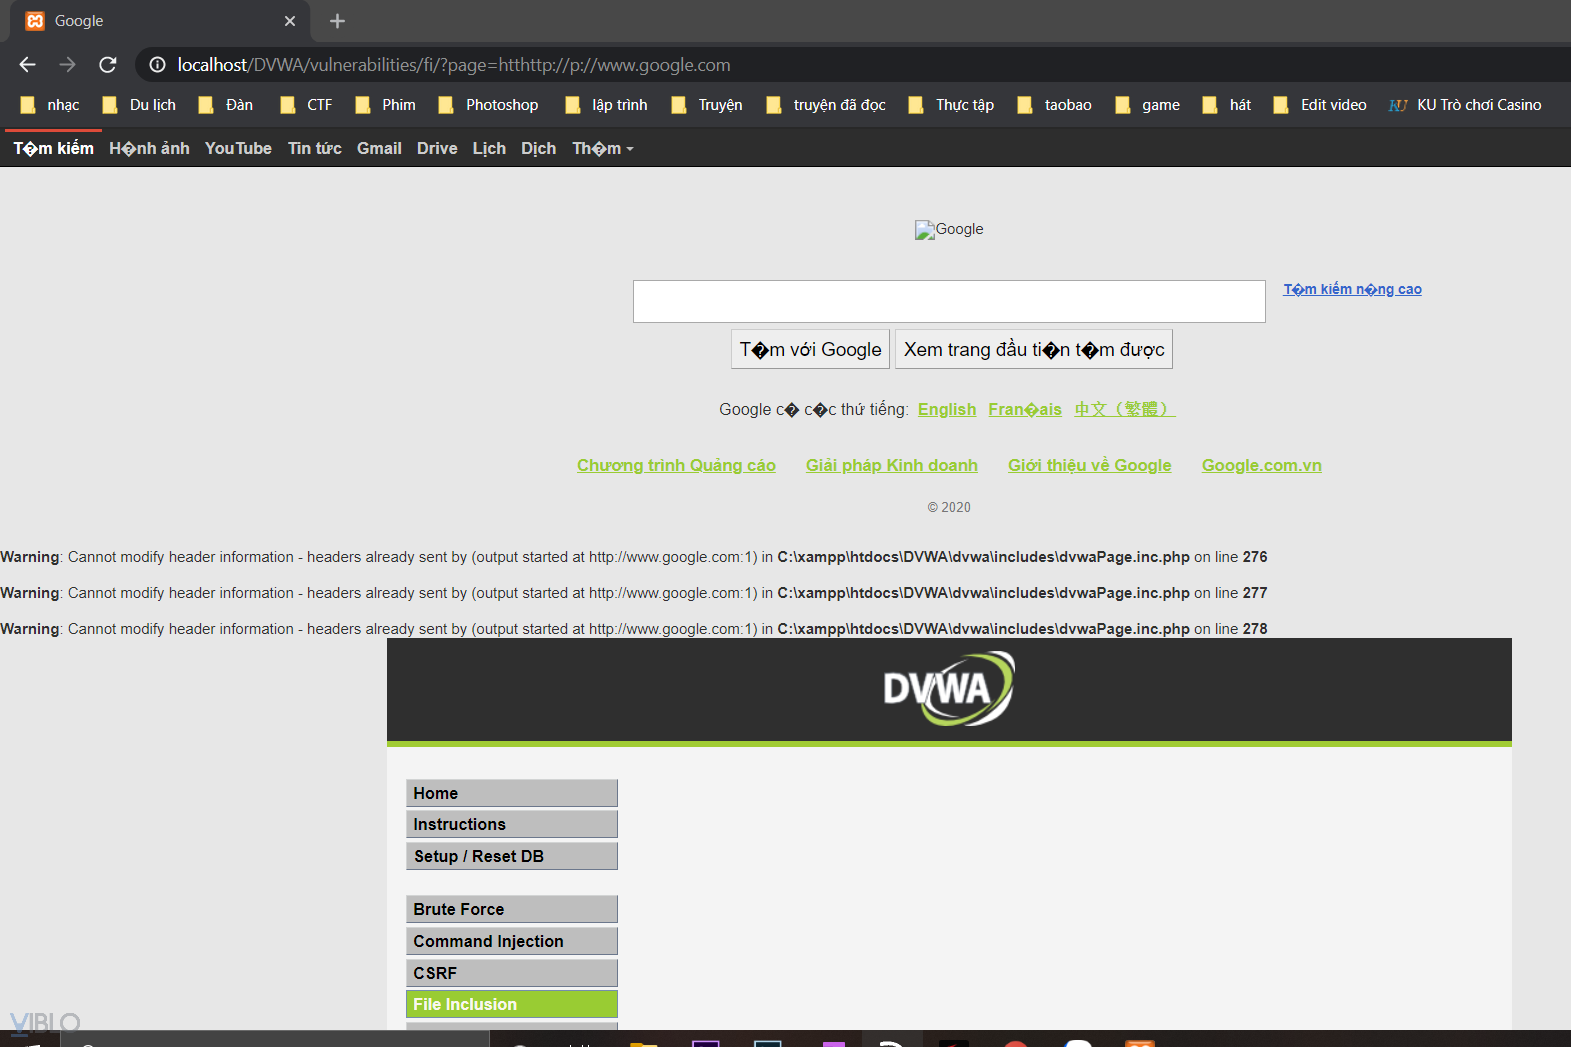
Task: Open the taobao bookmark folder
Action: coord(1054,105)
